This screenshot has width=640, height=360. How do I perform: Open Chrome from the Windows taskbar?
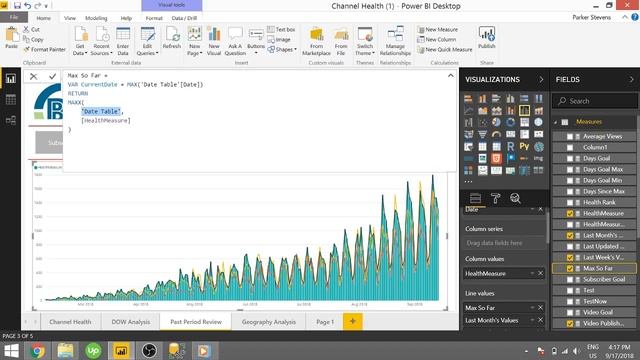tap(37, 351)
